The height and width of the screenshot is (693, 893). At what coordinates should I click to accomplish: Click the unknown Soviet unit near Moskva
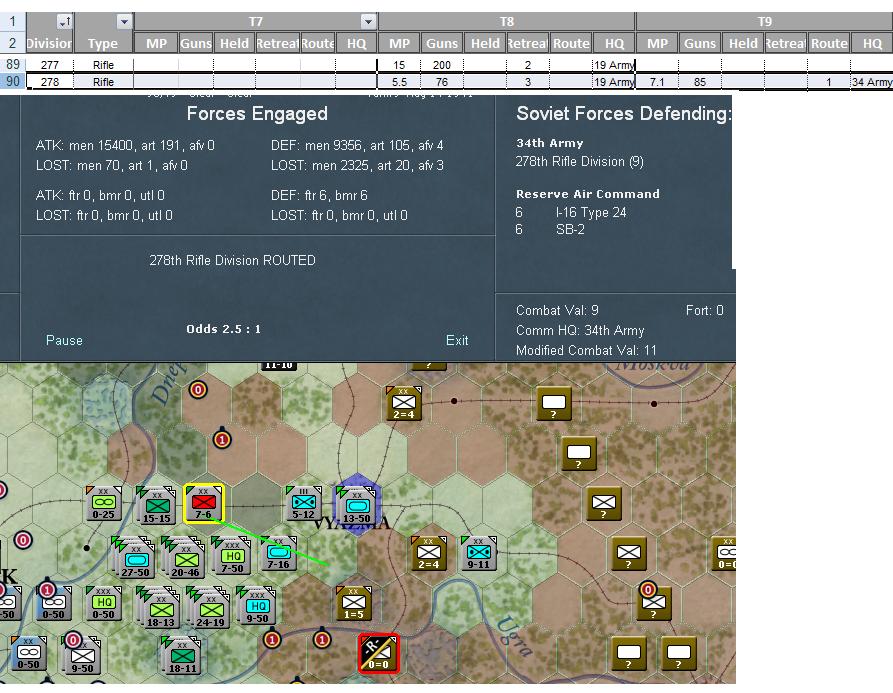pos(554,404)
